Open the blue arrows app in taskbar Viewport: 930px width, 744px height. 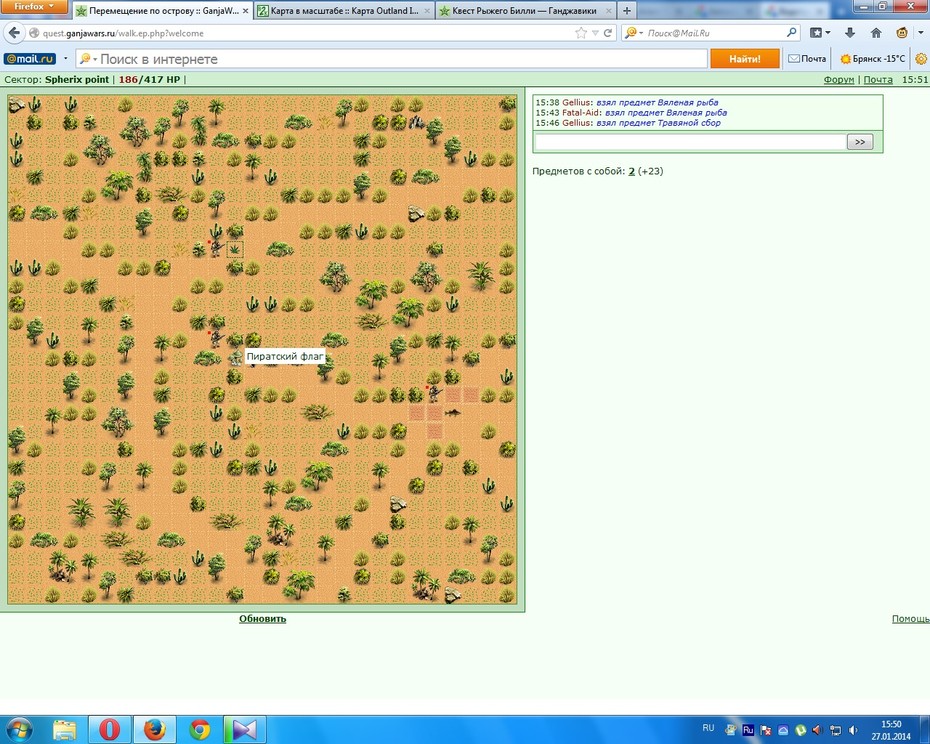click(244, 730)
